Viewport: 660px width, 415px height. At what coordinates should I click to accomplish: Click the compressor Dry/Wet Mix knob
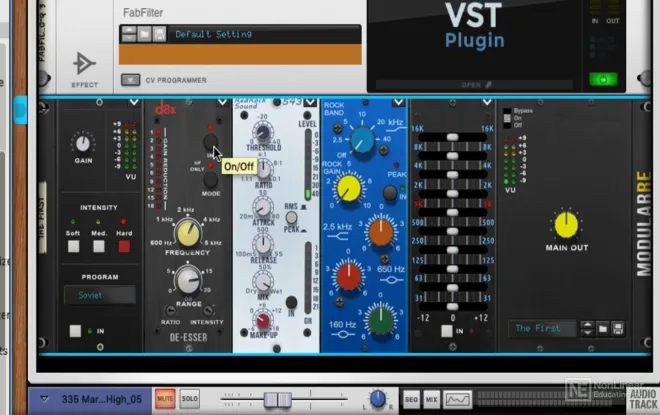pyautogui.click(x=263, y=281)
